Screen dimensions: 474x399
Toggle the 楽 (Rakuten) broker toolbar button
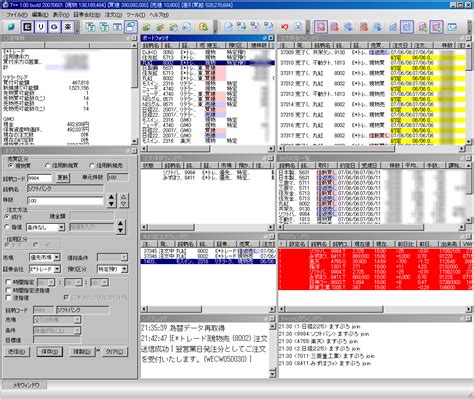pyautogui.click(x=68, y=27)
